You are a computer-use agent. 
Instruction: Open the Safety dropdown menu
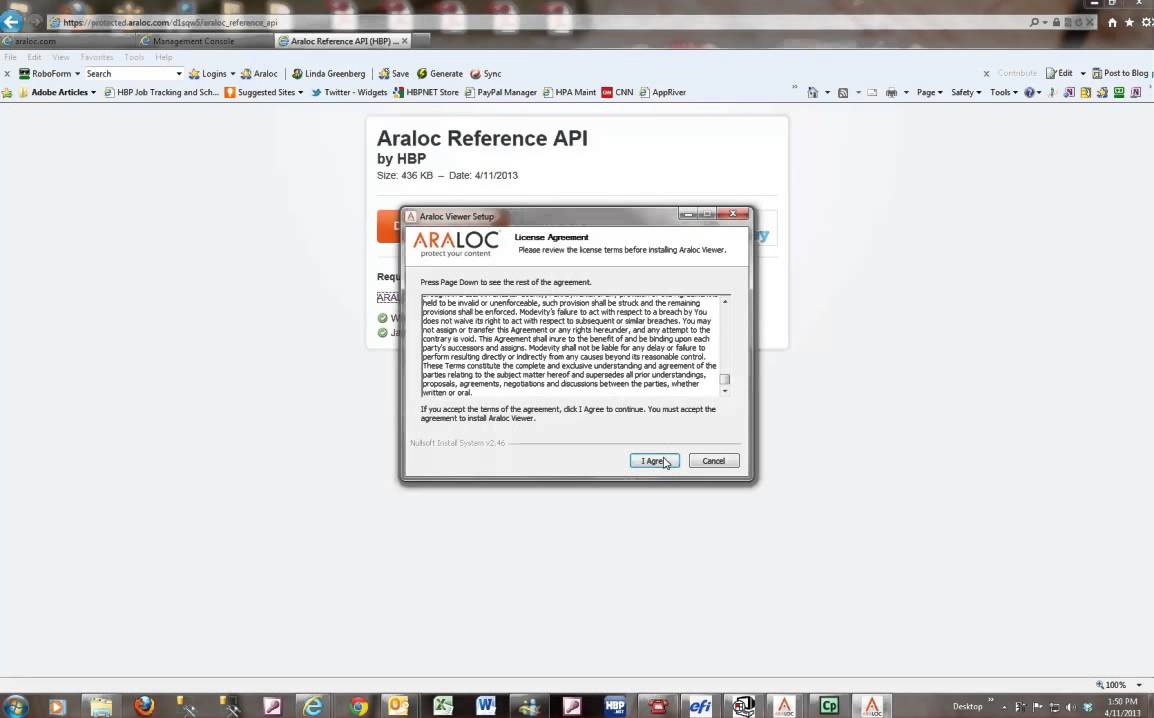[x=966, y=93]
